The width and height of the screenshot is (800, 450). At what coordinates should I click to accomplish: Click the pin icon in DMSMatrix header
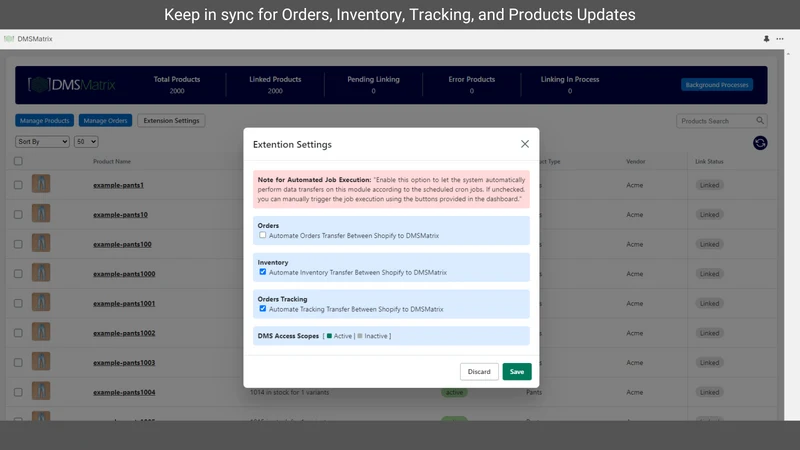766,39
